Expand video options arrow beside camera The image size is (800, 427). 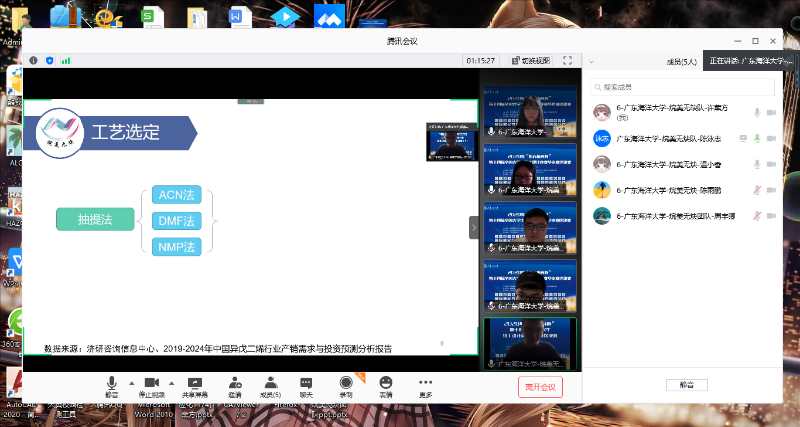click(x=170, y=383)
